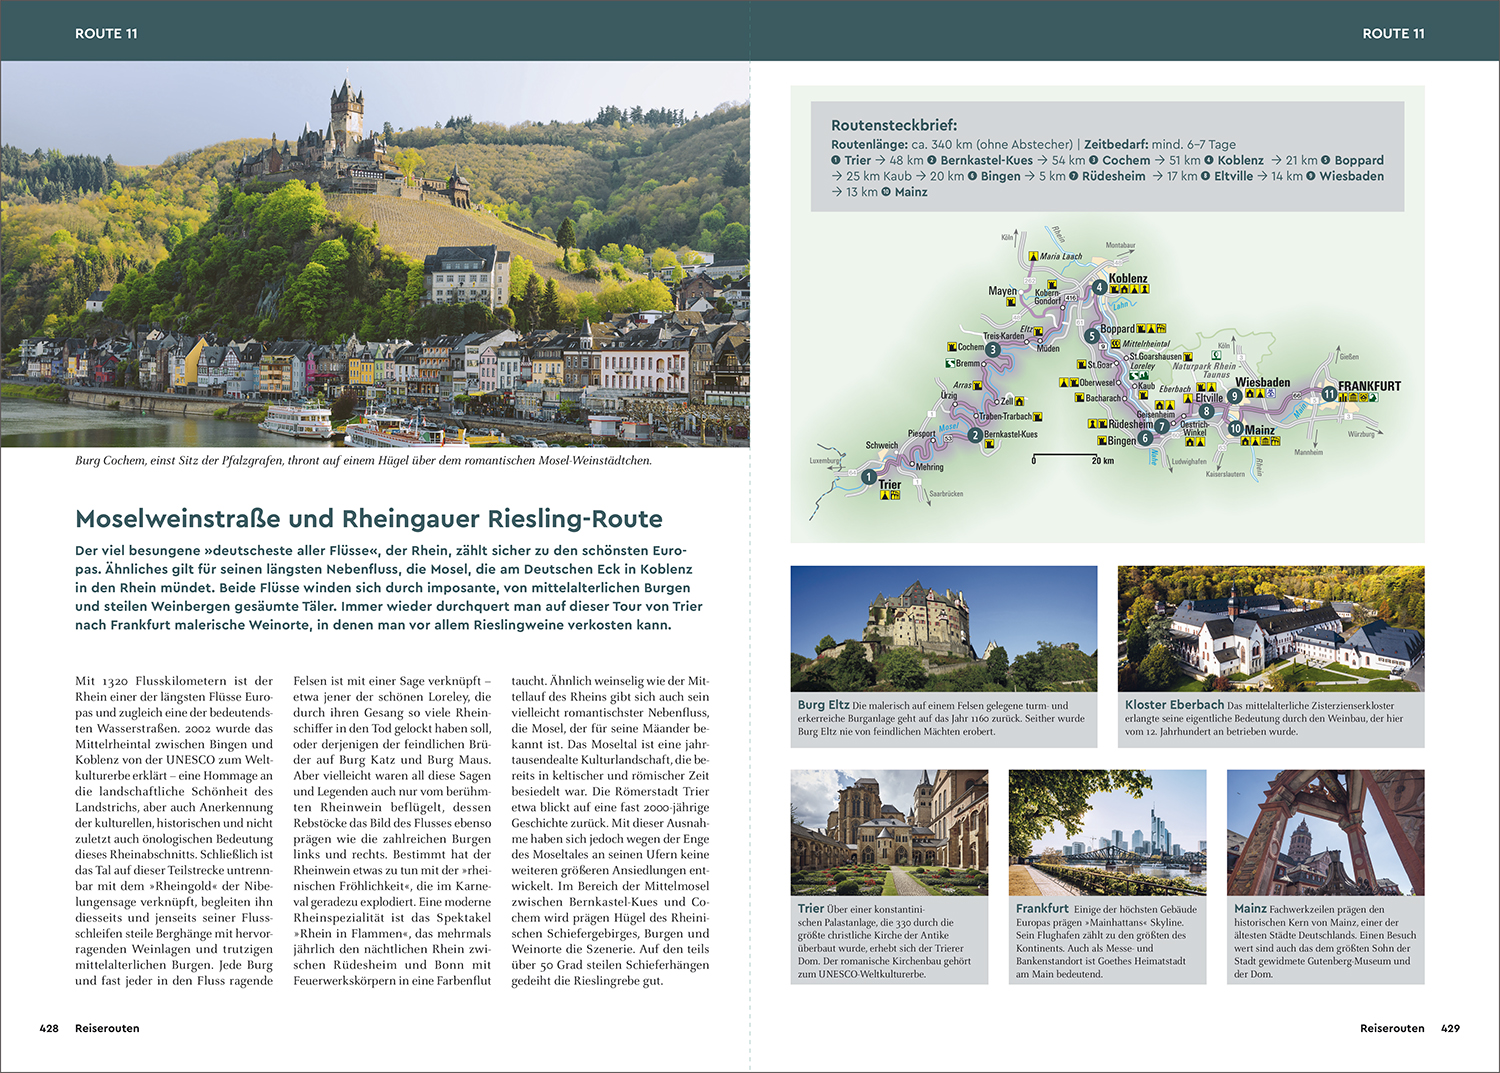Click the castle icon next to Cochem
This screenshot has height=1073, width=1500.
tap(951, 347)
